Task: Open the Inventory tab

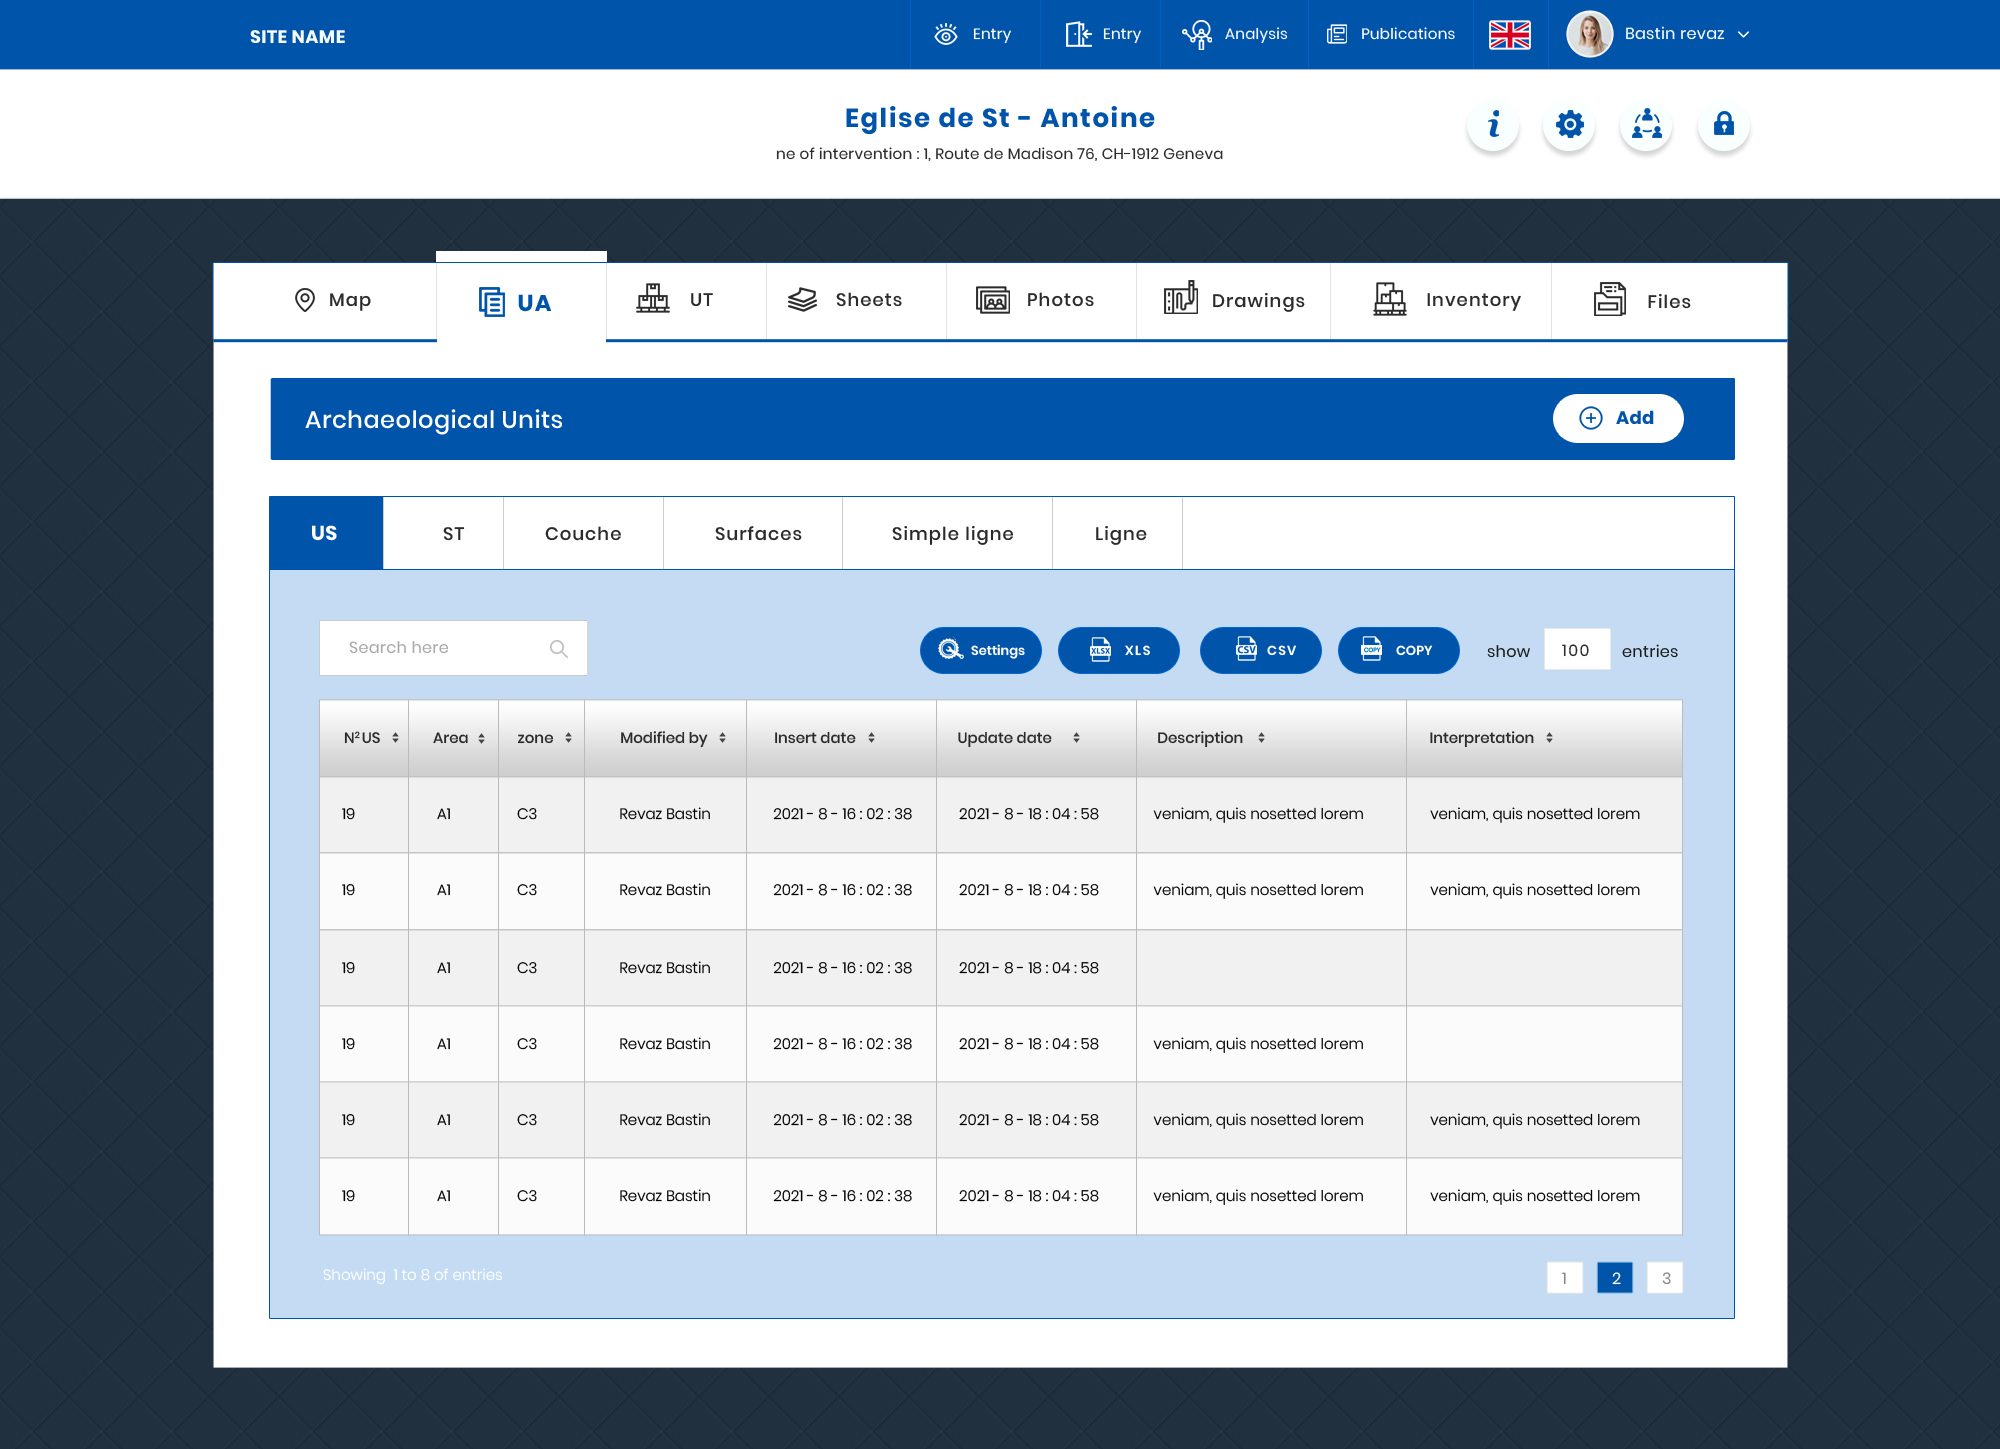Action: 1447,300
